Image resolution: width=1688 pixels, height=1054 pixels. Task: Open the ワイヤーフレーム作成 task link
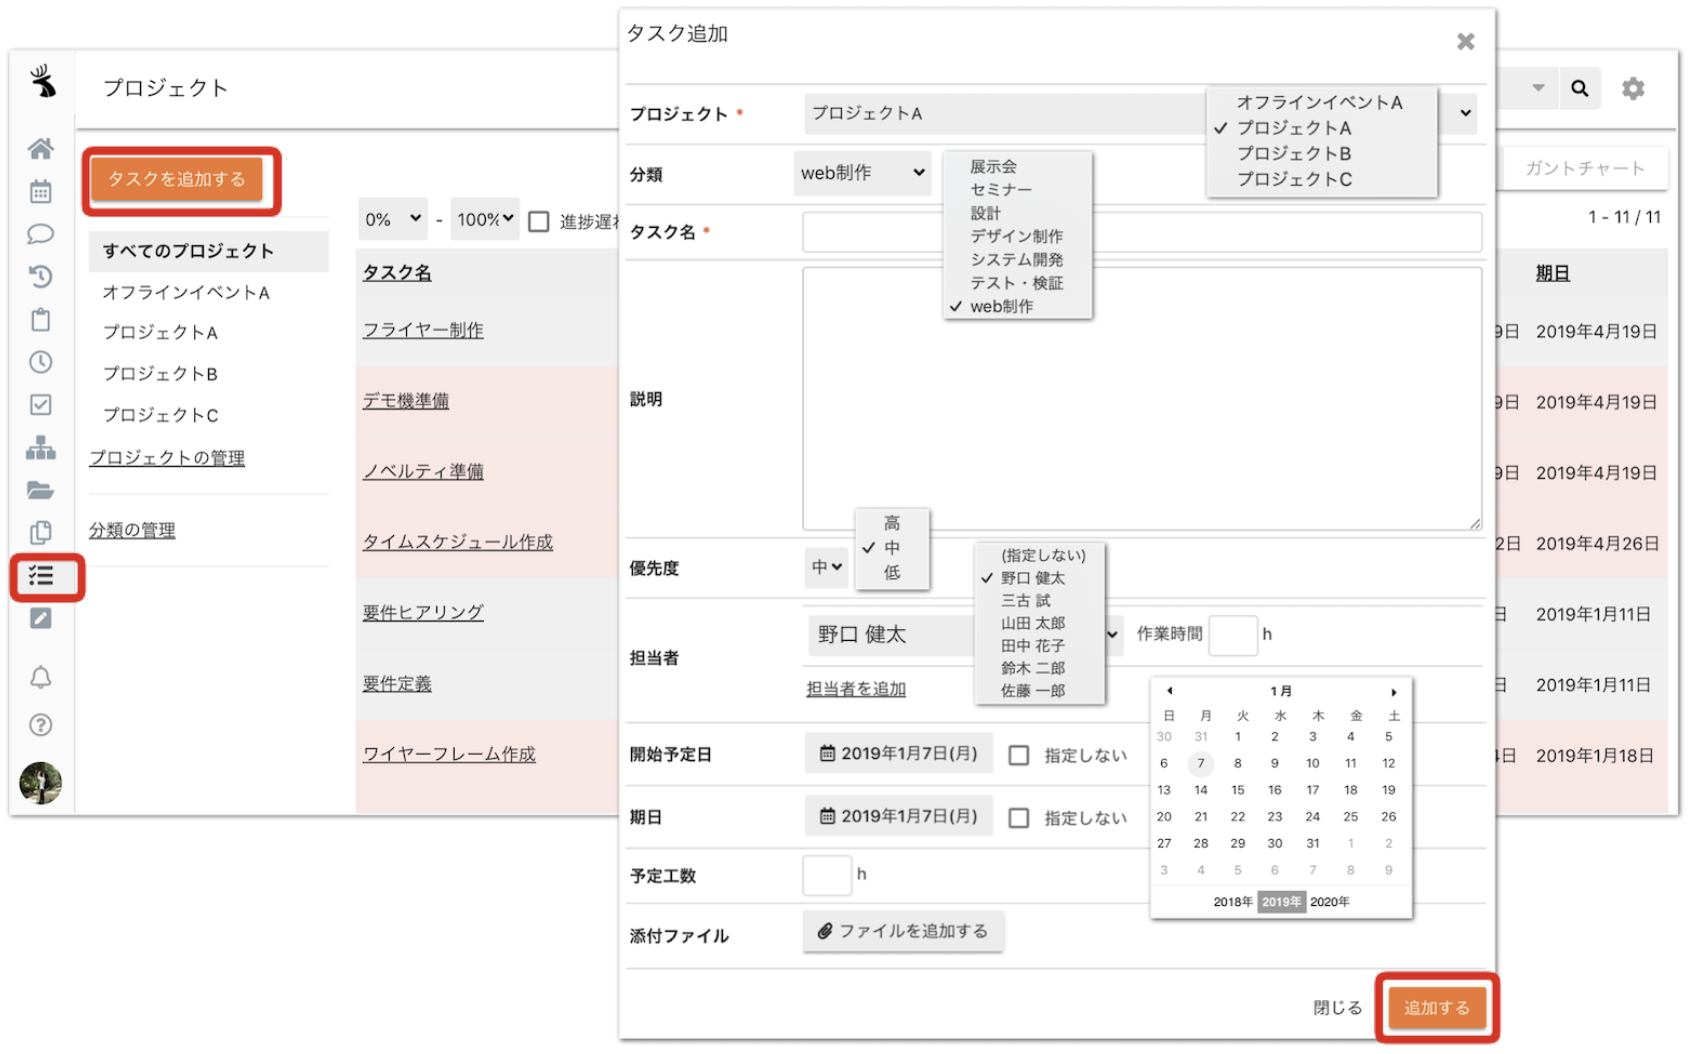(x=449, y=754)
